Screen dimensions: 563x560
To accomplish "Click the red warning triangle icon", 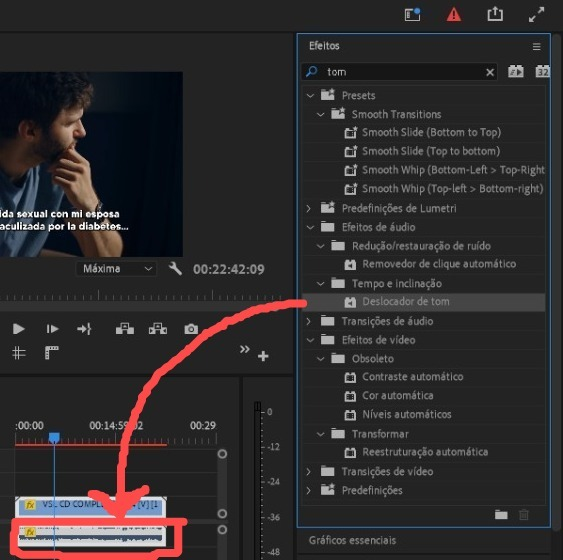I will tap(453, 15).
